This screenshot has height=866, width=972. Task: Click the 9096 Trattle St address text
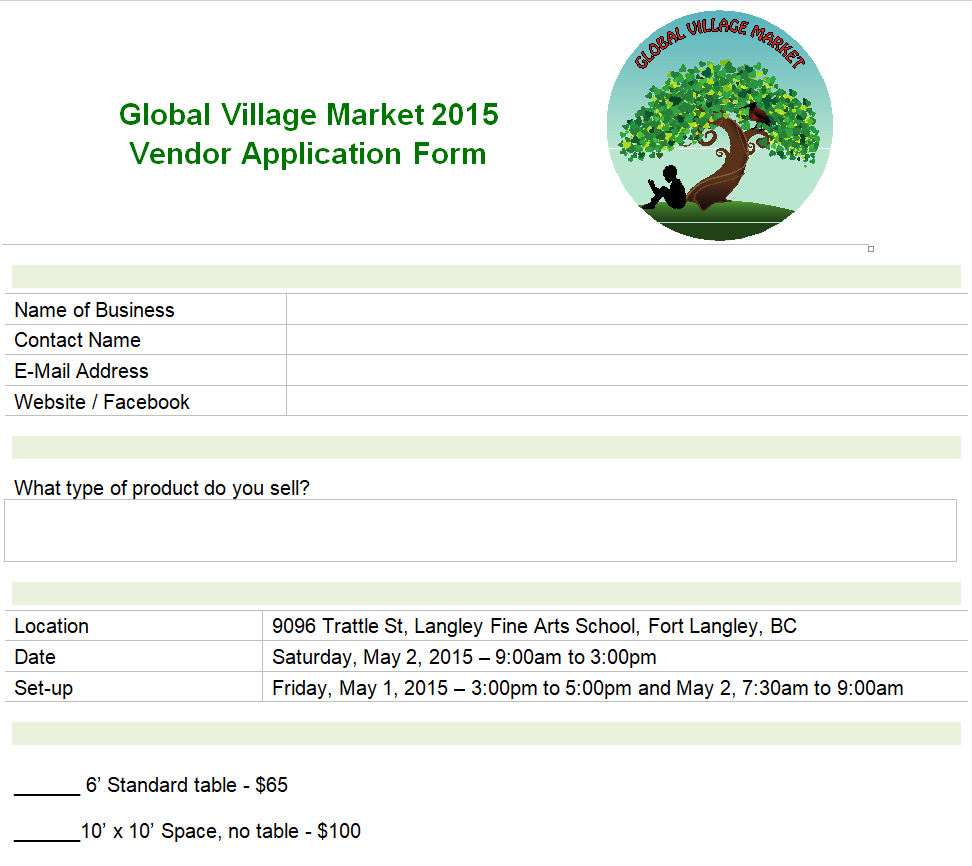(x=534, y=627)
